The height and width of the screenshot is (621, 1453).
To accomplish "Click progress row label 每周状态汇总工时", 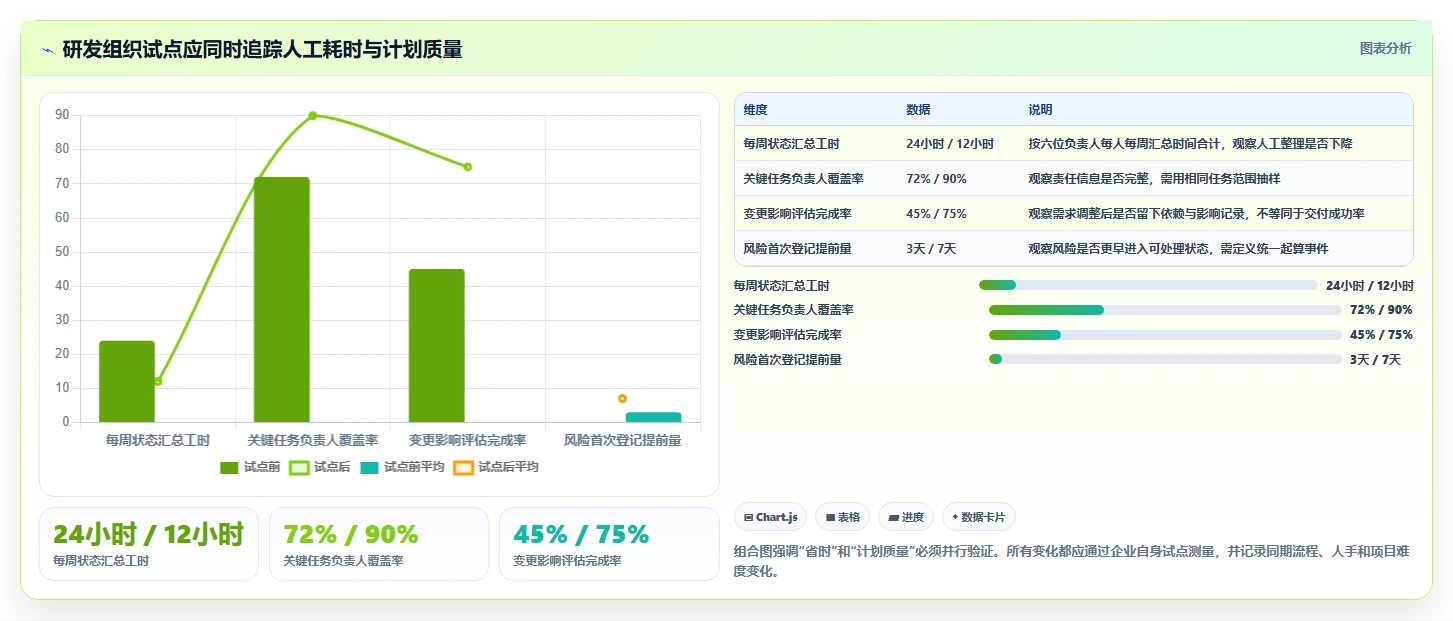I will pos(782,286).
